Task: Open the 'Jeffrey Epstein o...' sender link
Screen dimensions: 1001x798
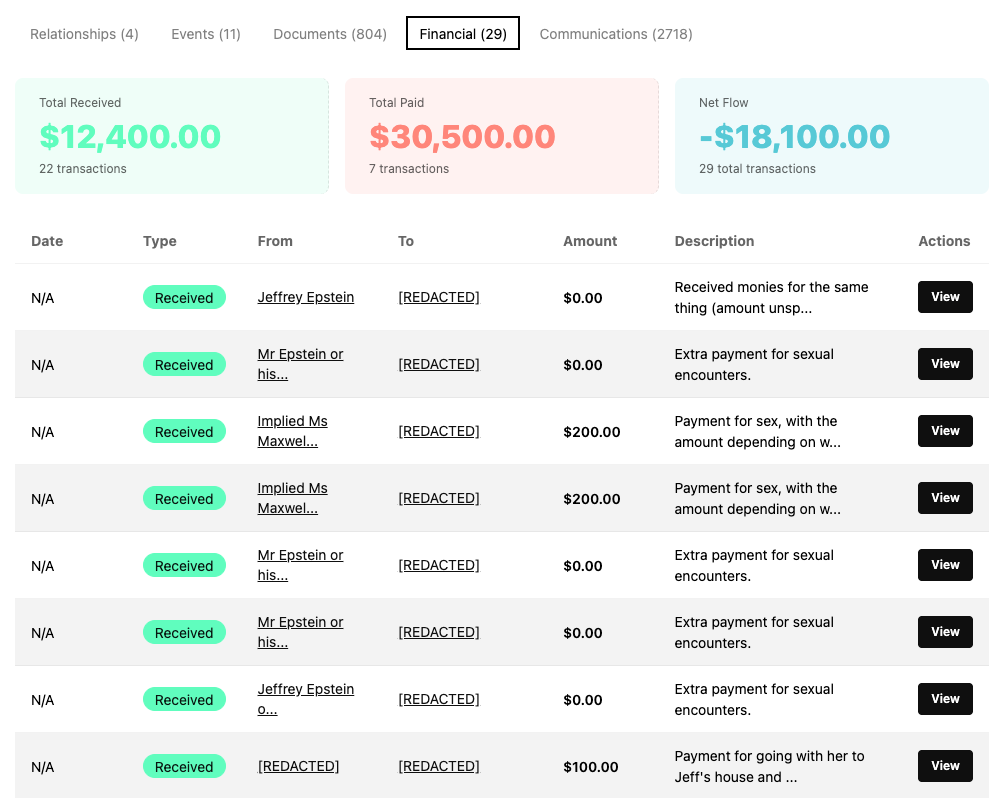Action: (305, 699)
